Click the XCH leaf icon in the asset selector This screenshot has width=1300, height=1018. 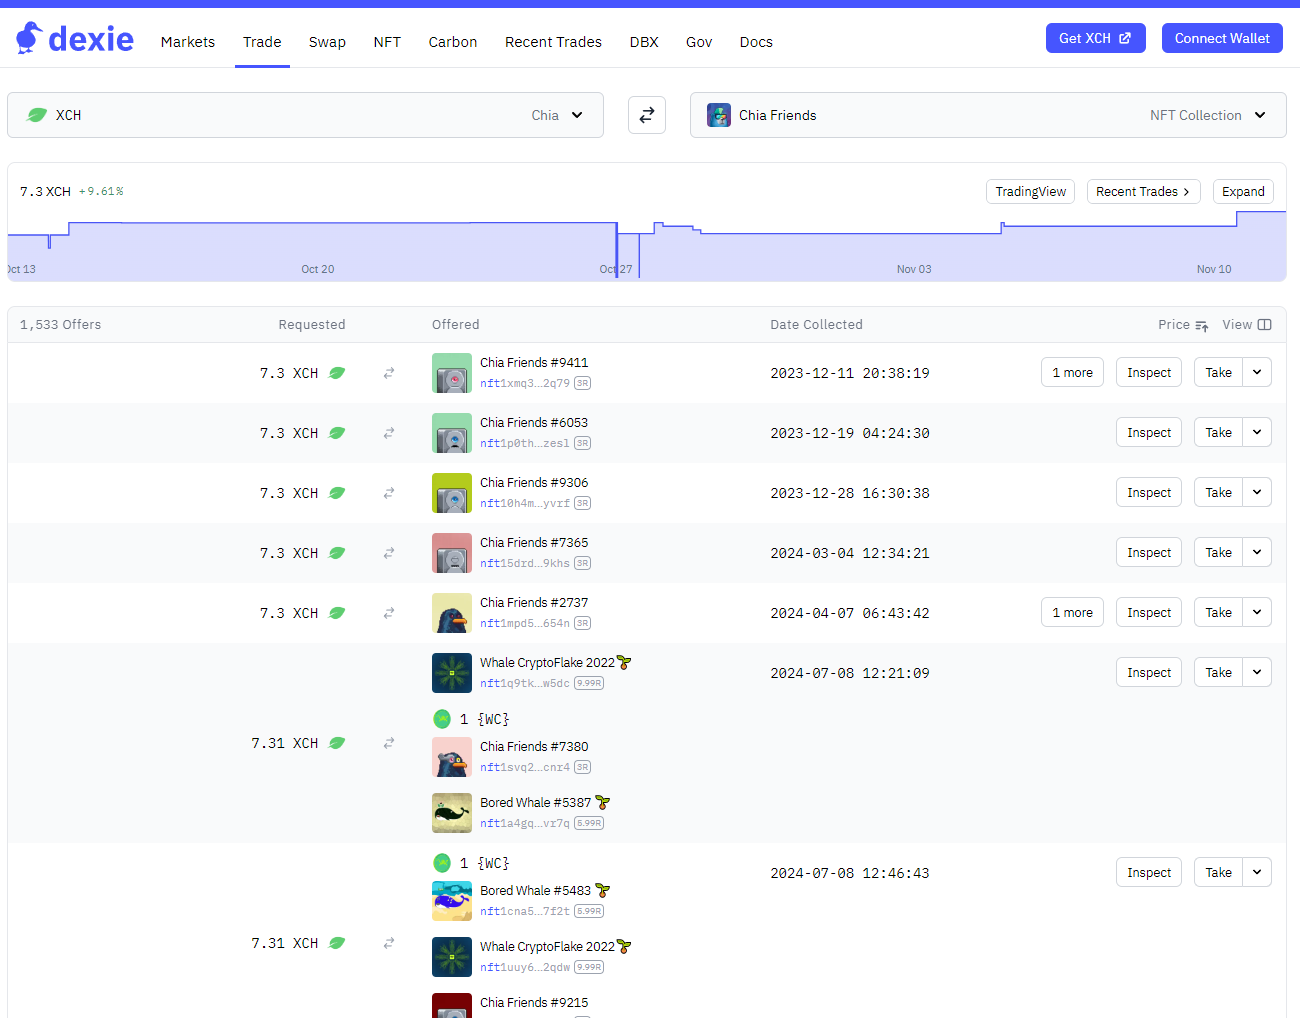click(x=37, y=115)
